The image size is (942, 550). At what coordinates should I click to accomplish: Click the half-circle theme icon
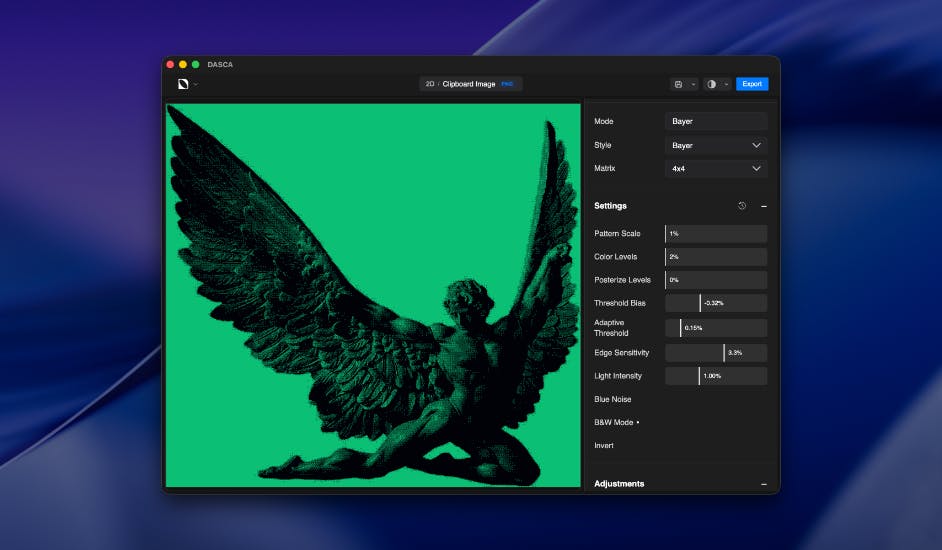click(711, 84)
